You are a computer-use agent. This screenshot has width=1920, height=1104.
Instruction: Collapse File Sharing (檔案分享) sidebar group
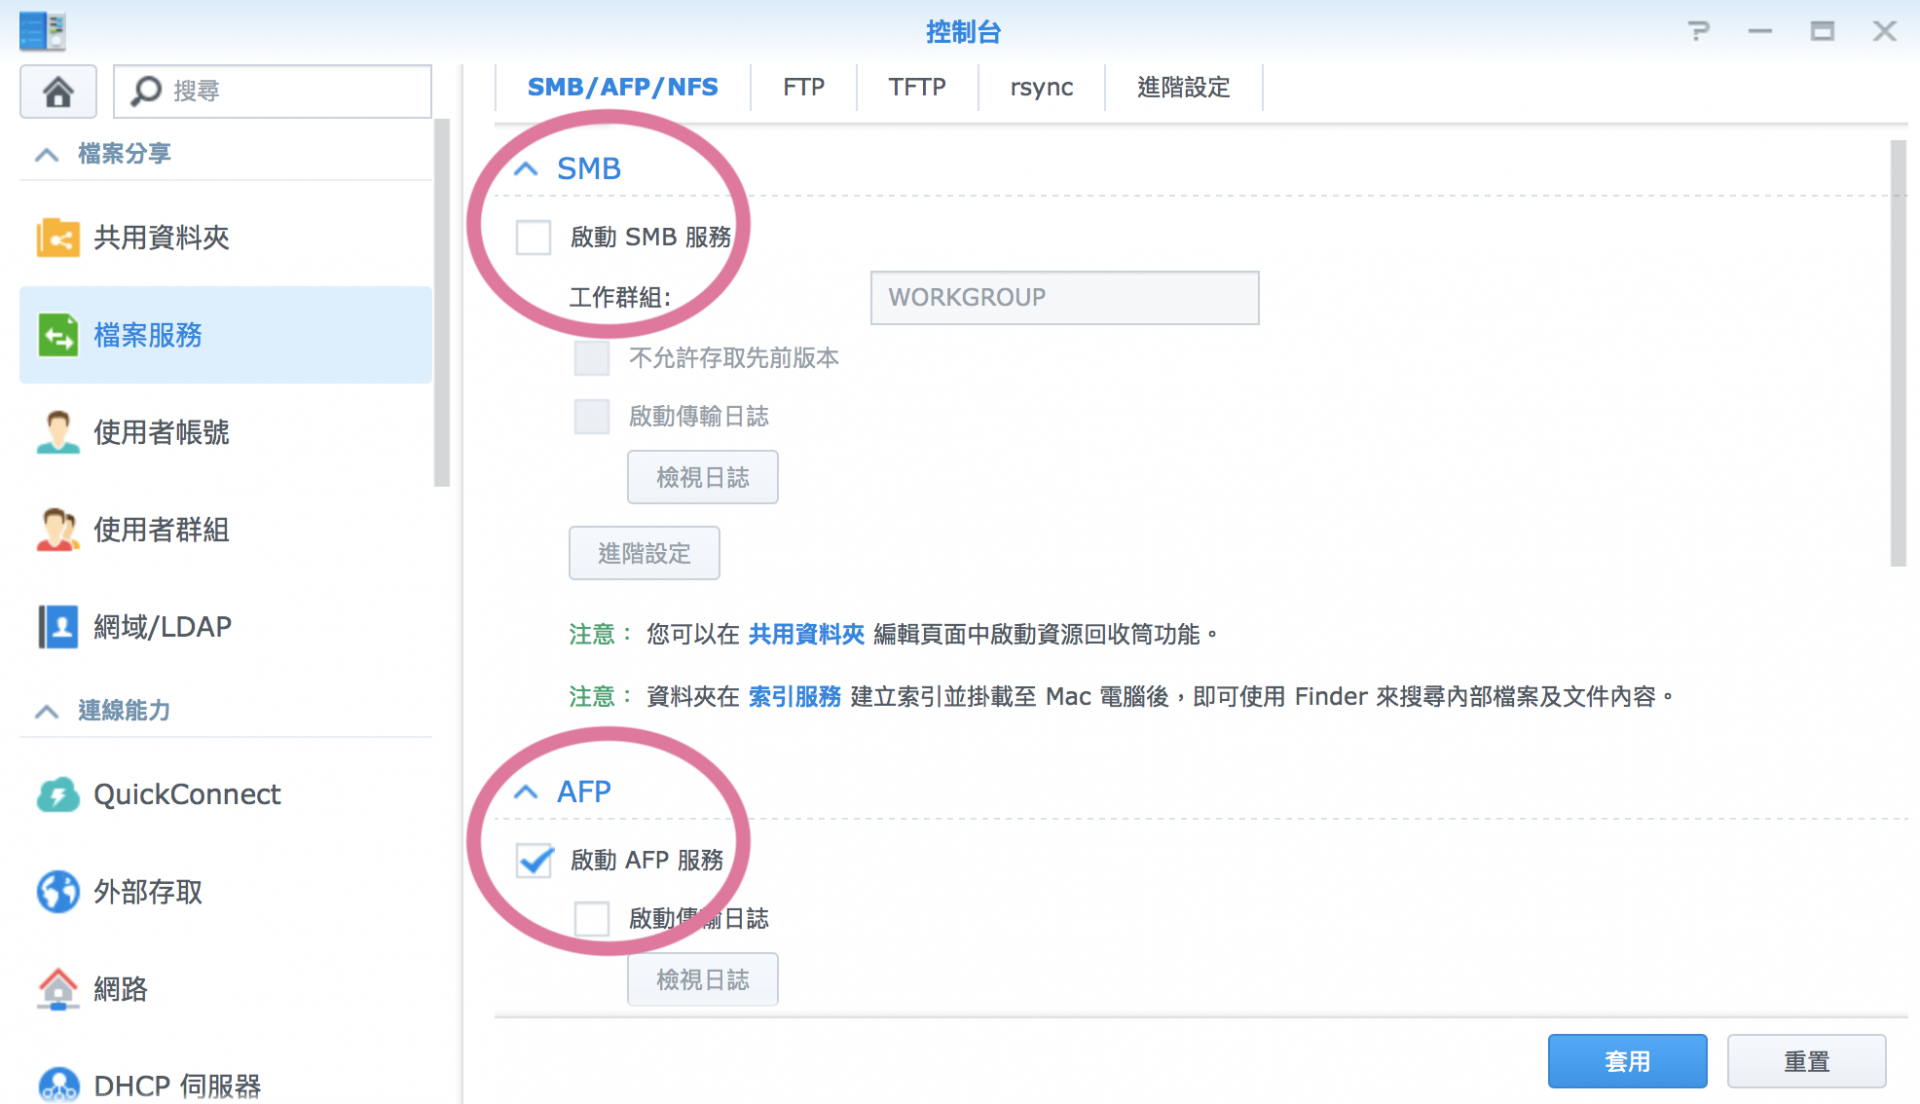pos(46,154)
